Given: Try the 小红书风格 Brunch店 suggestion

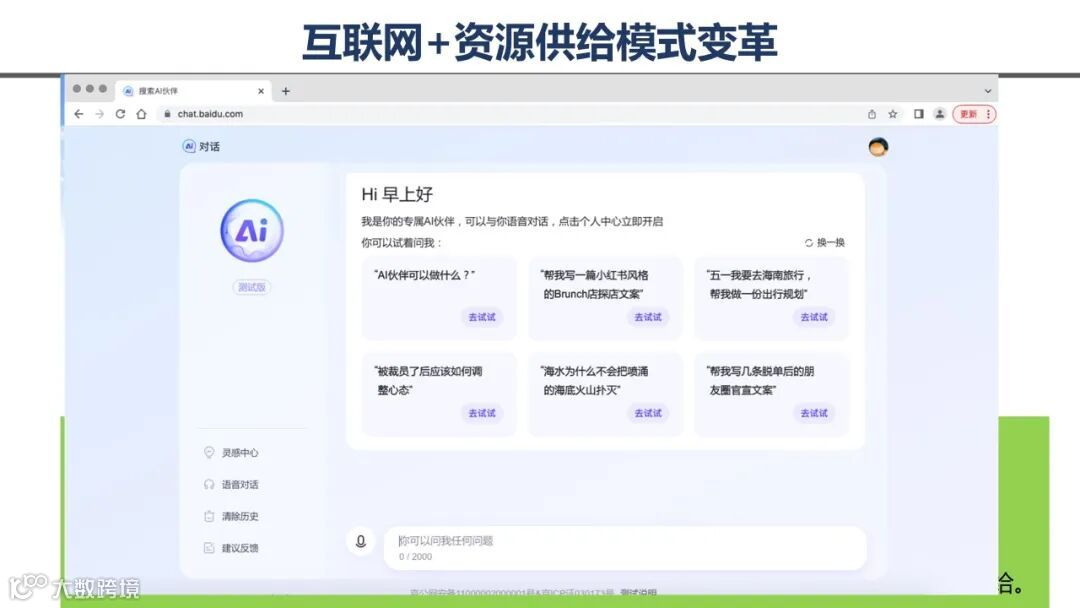Looking at the screenshot, I should (x=647, y=317).
